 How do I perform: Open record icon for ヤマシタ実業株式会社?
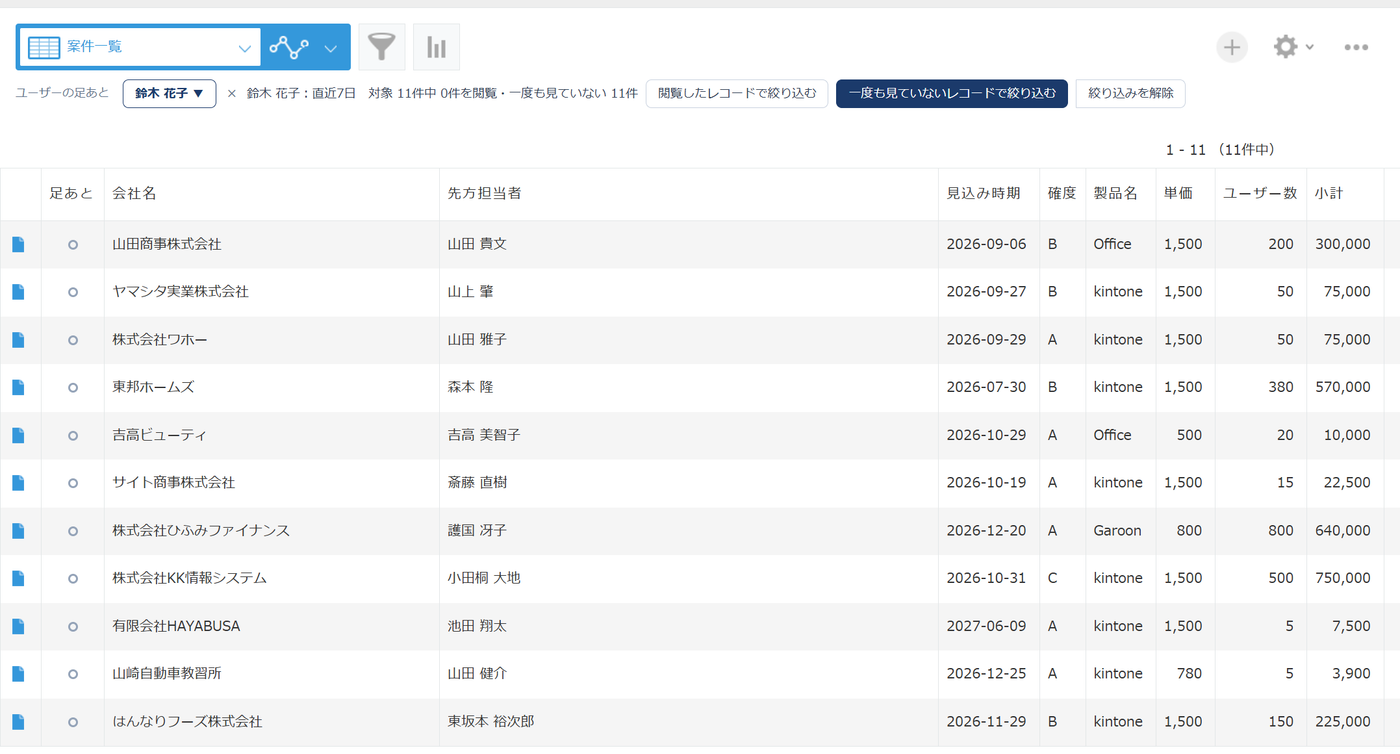coord(18,292)
